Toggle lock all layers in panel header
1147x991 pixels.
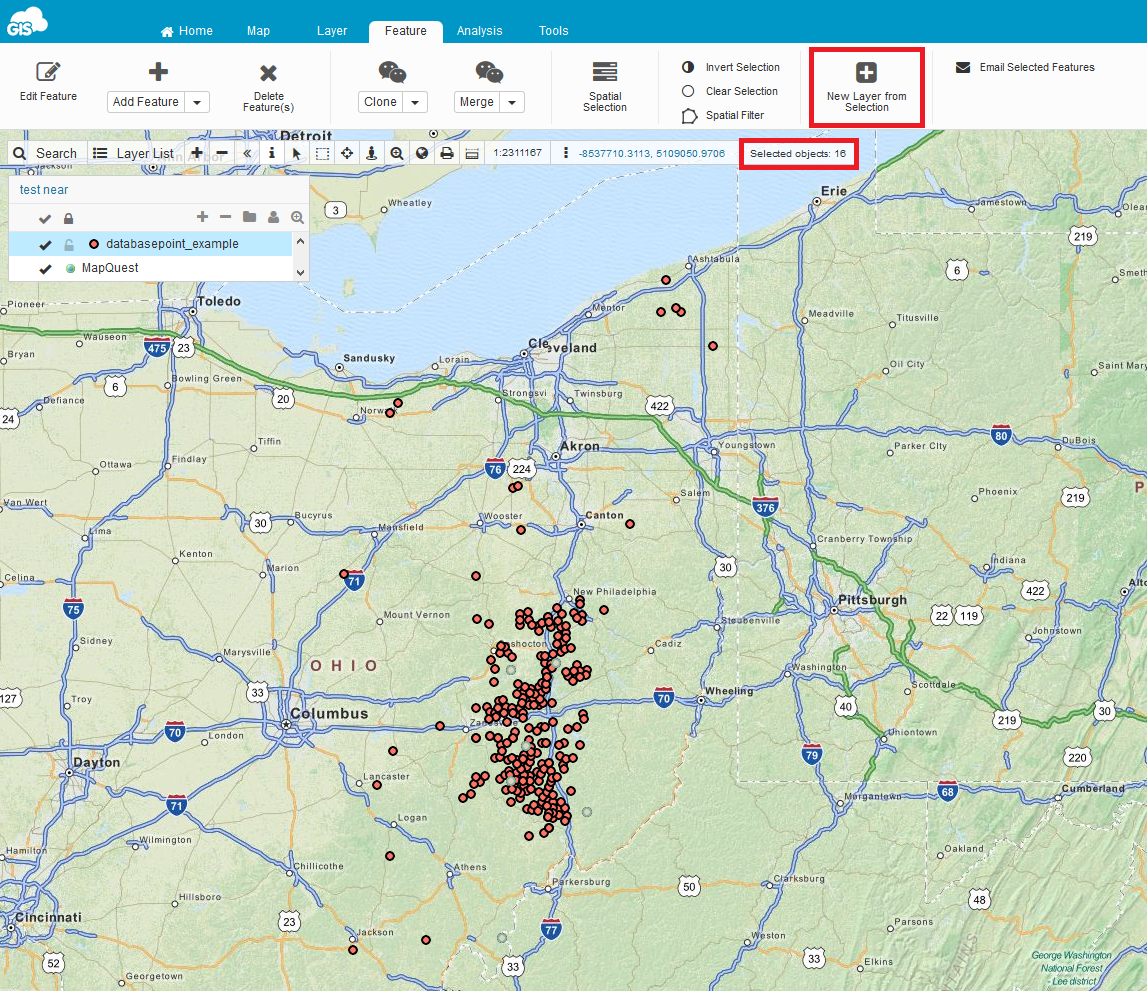click(x=68, y=218)
